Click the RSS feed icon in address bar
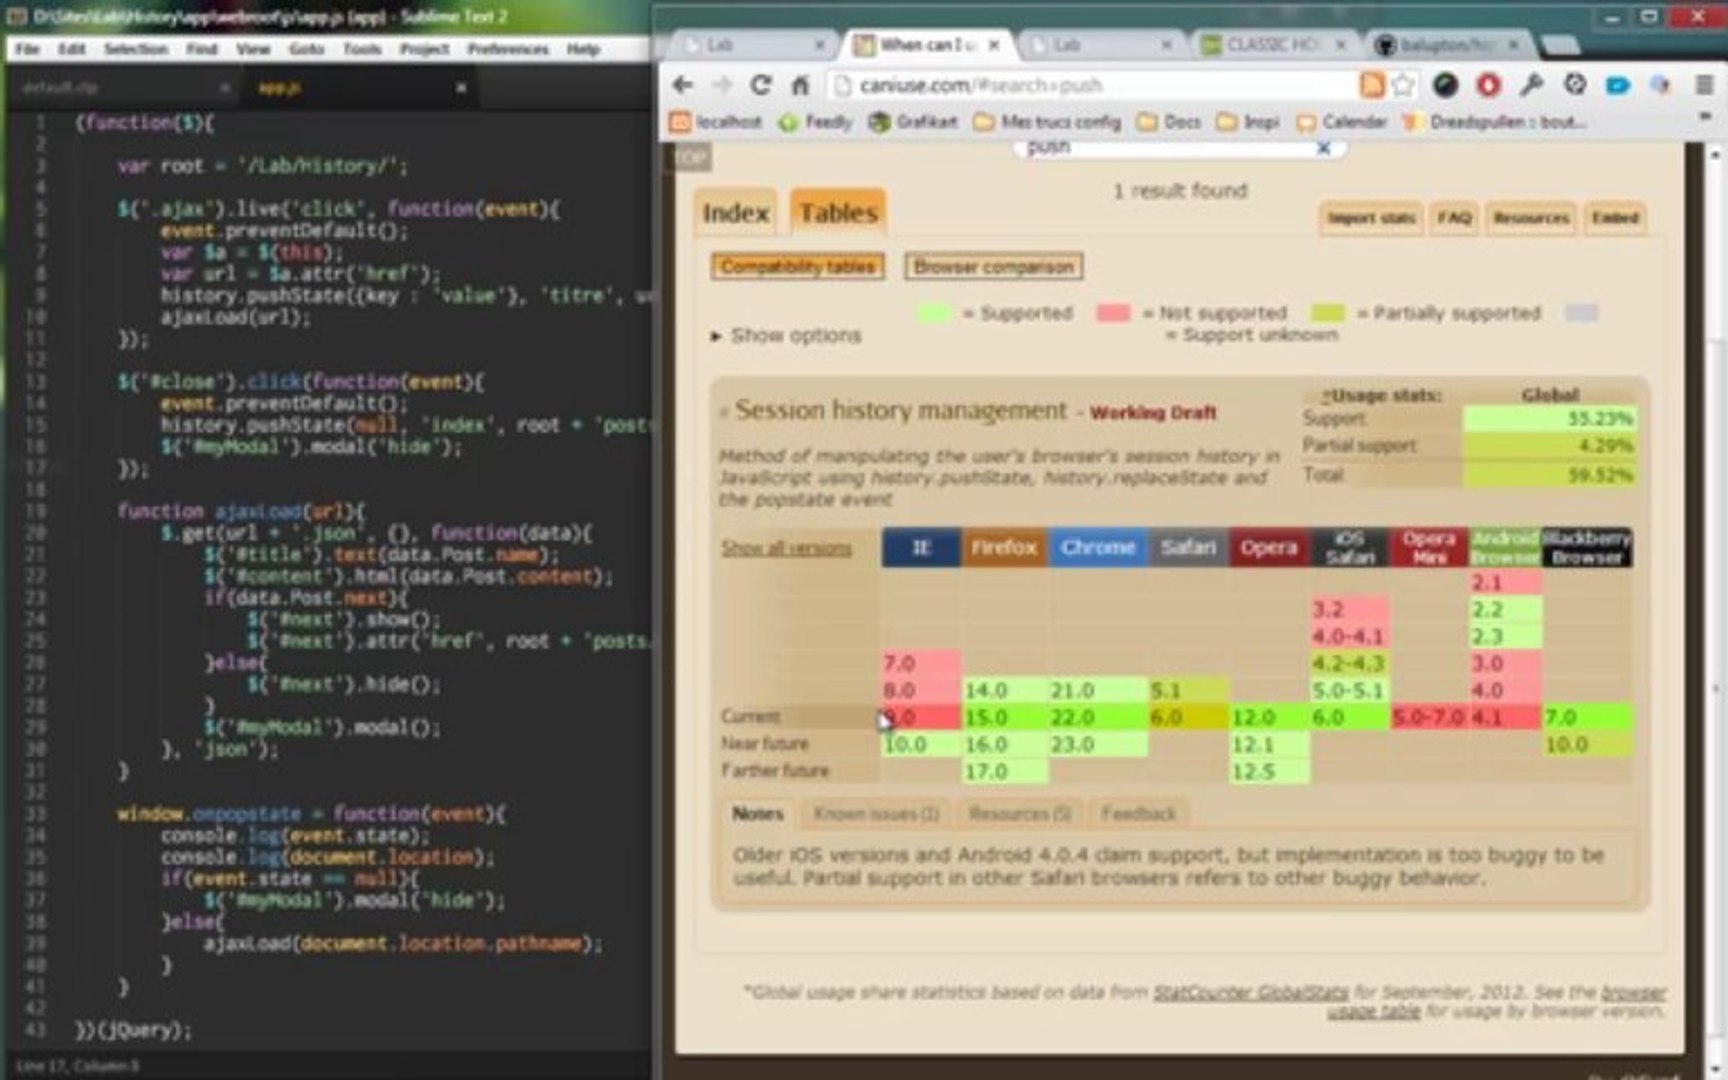Image resolution: width=1728 pixels, height=1080 pixels. coord(1372,85)
